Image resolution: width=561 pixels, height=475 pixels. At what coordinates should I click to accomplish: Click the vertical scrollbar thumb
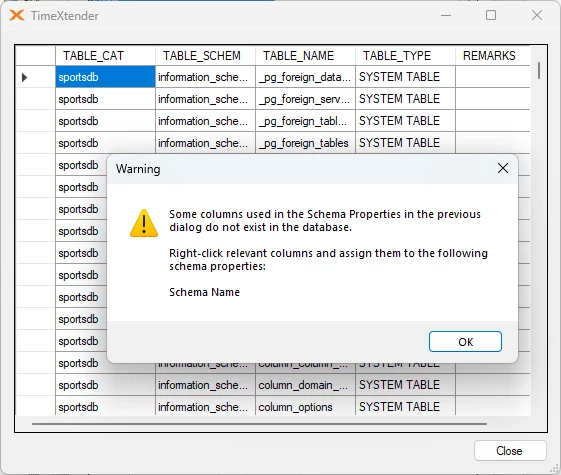pos(539,70)
